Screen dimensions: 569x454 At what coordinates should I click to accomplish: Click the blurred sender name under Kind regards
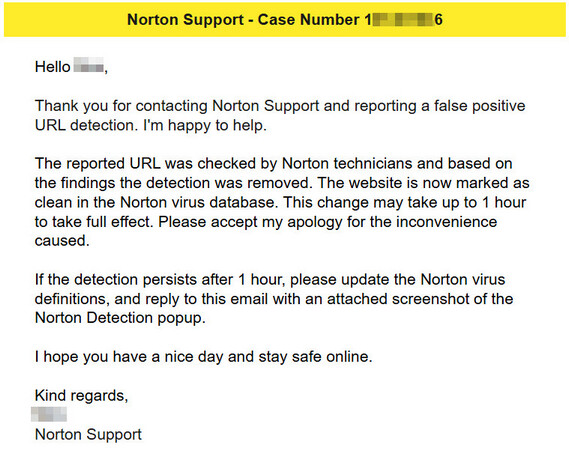click(49, 414)
